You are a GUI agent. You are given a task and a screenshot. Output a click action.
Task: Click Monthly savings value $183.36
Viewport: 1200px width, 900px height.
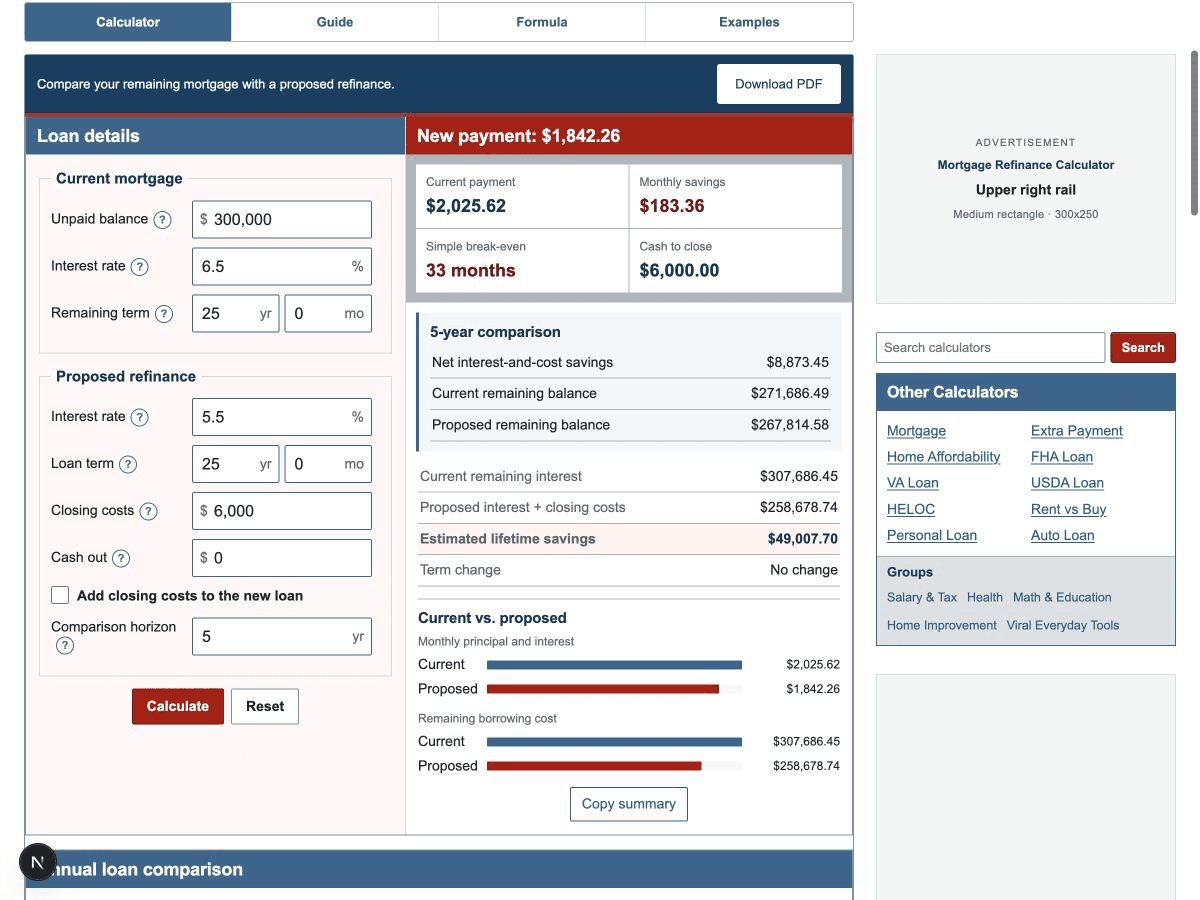tap(672, 207)
